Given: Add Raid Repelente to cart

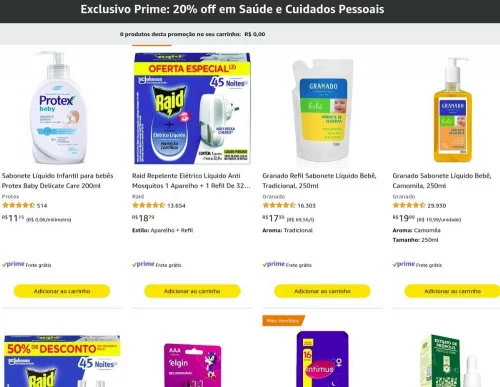Looking at the screenshot, I should (192, 291).
